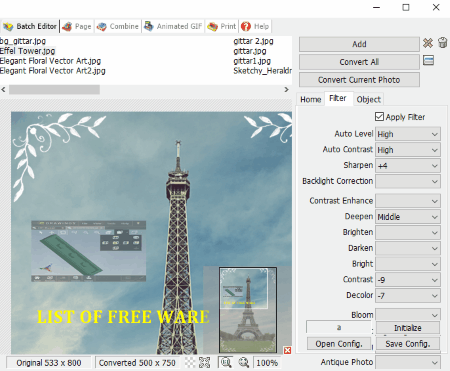Expand the Auto Level dropdown
The width and height of the screenshot is (450, 371).
coord(408,134)
